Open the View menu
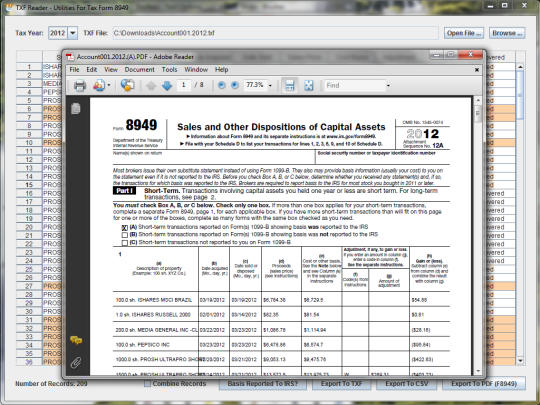The height and width of the screenshot is (405, 540). (111, 70)
